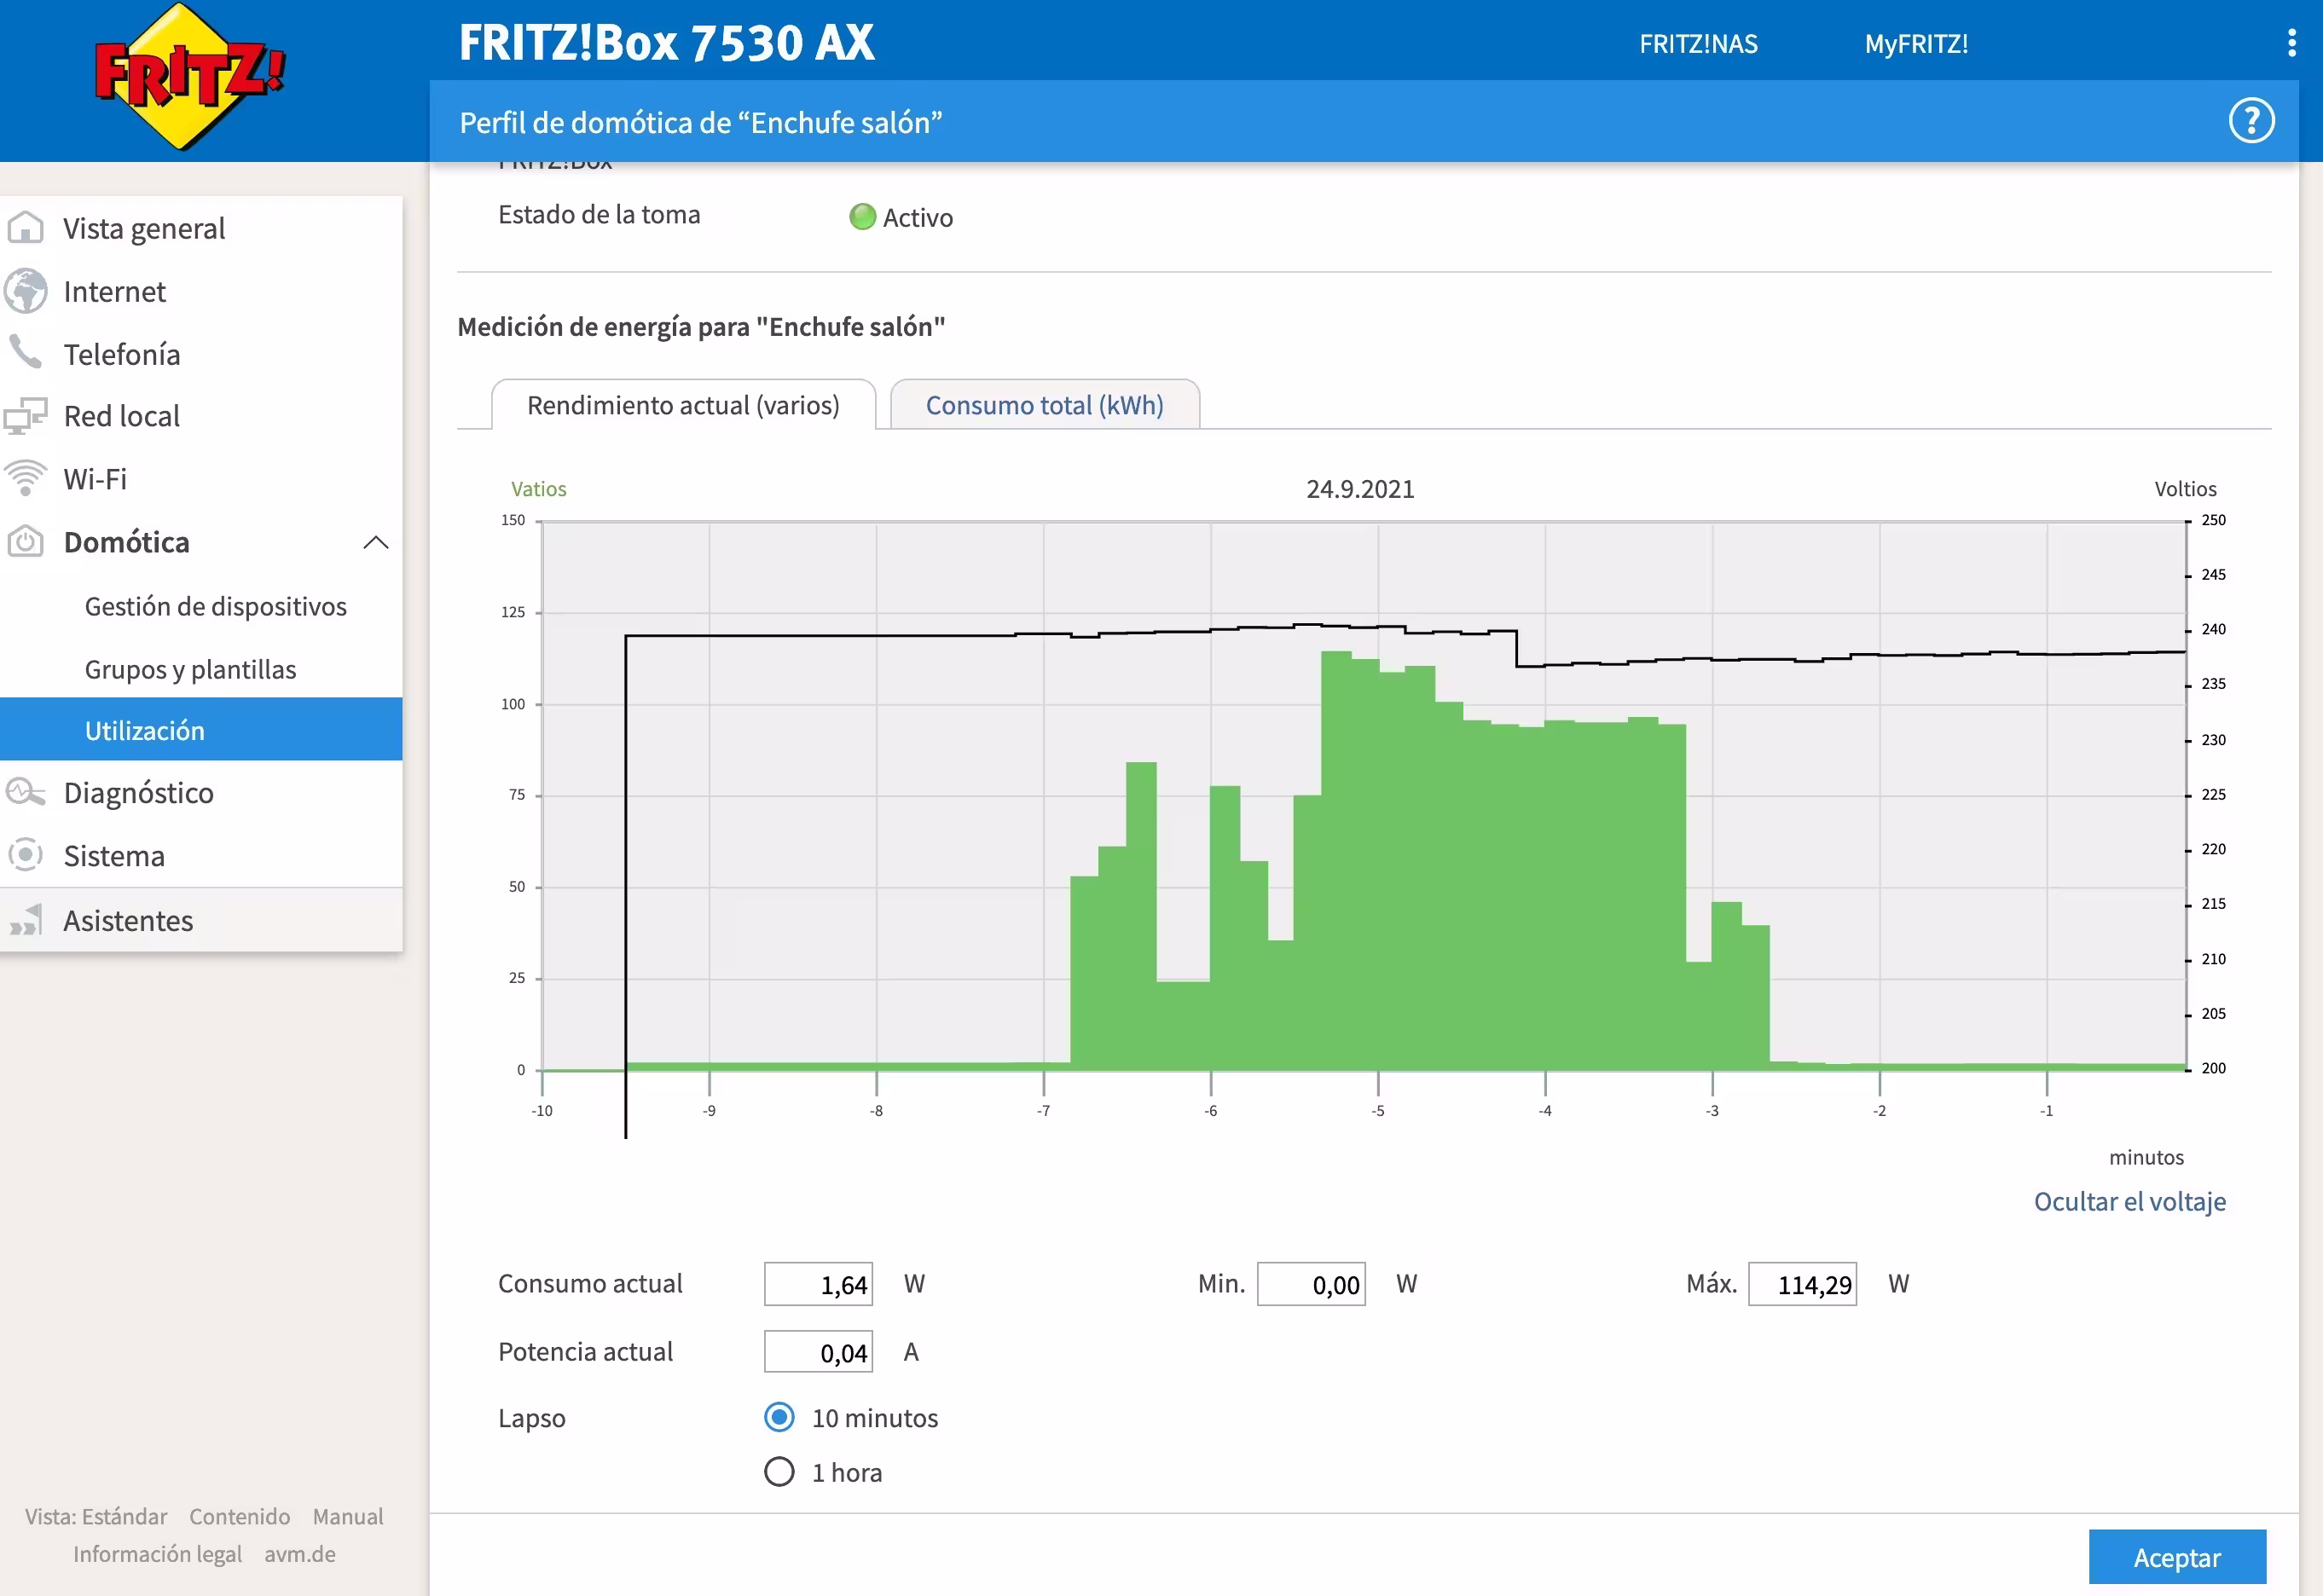Open Red local menu item
The height and width of the screenshot is (1596, 2323).
click(x=201, y=416)
